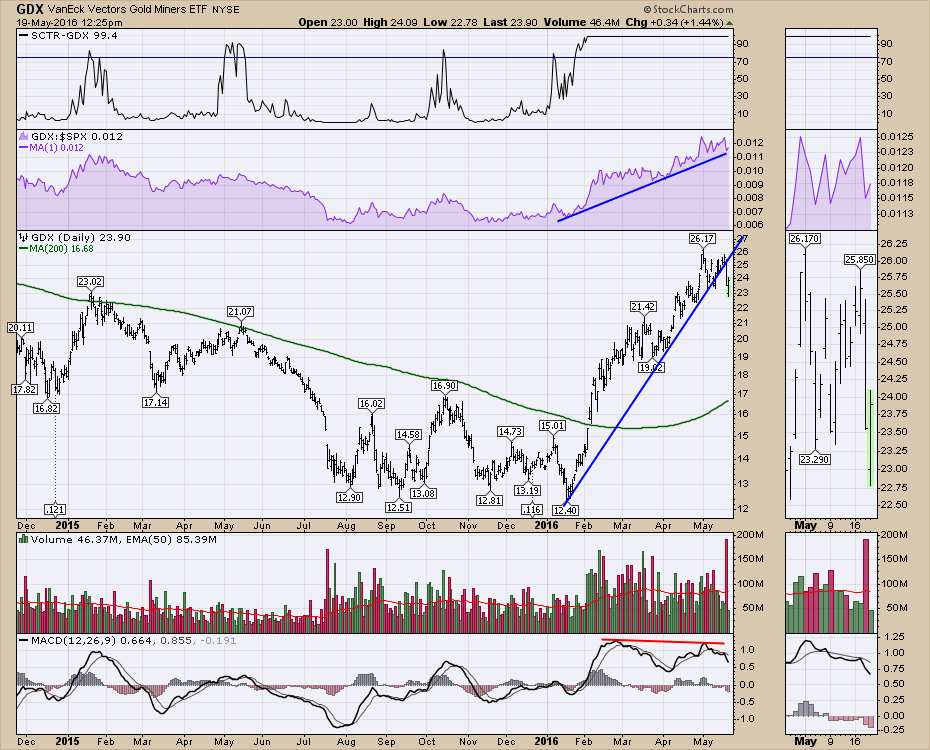The height and width of the screenshot is (750, 930).
Task: Click the purple line marker before MA(1)
Action: point(24,148)
